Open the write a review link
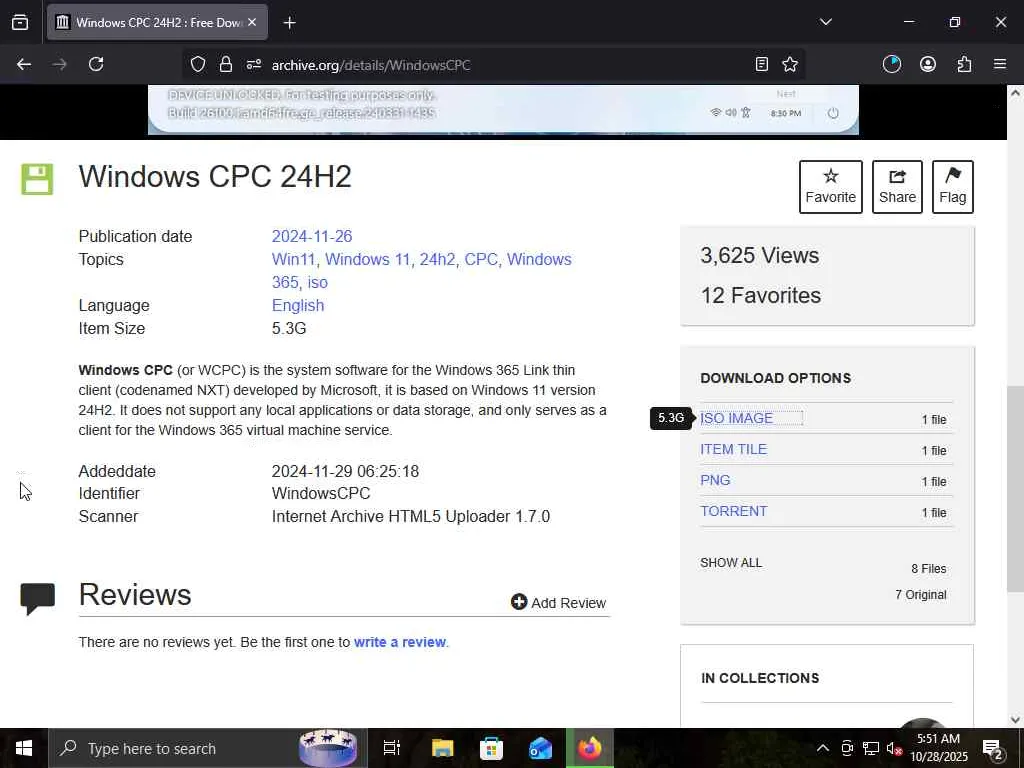 [x=400, y=642]
